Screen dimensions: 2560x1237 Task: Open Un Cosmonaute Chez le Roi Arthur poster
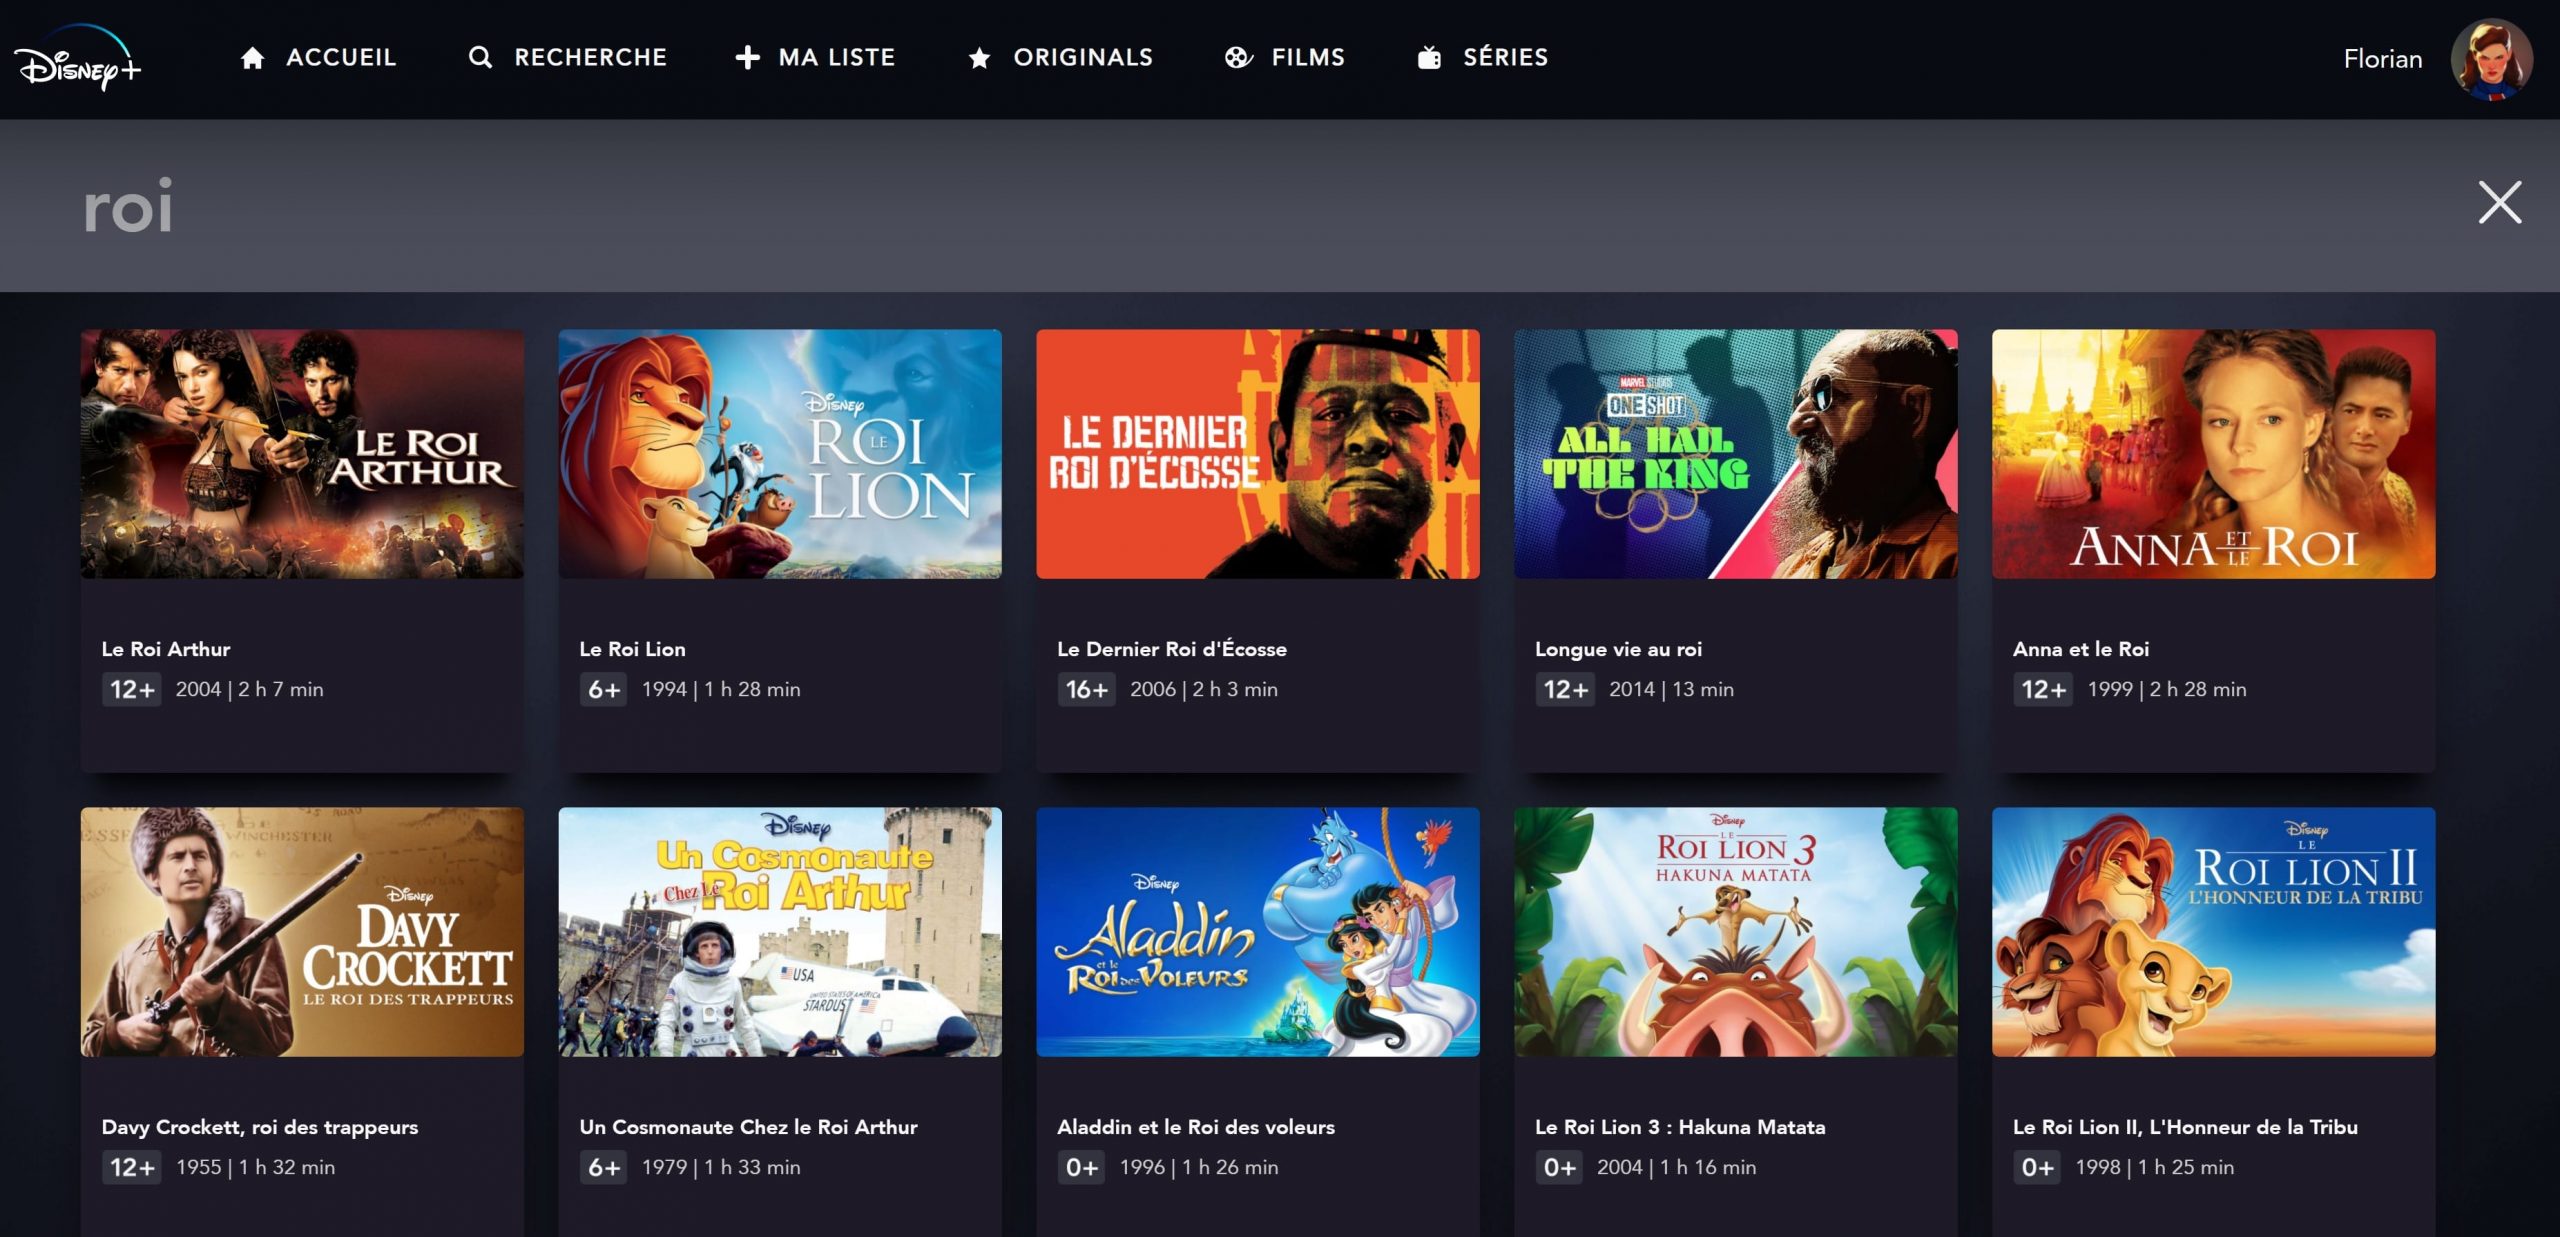780,932
